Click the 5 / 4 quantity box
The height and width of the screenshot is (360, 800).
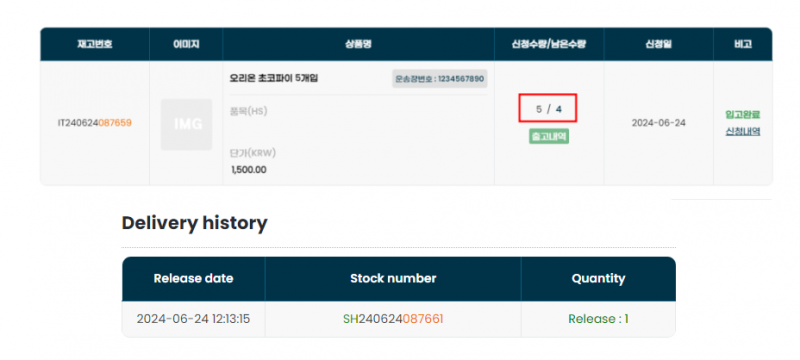point(548,108)
